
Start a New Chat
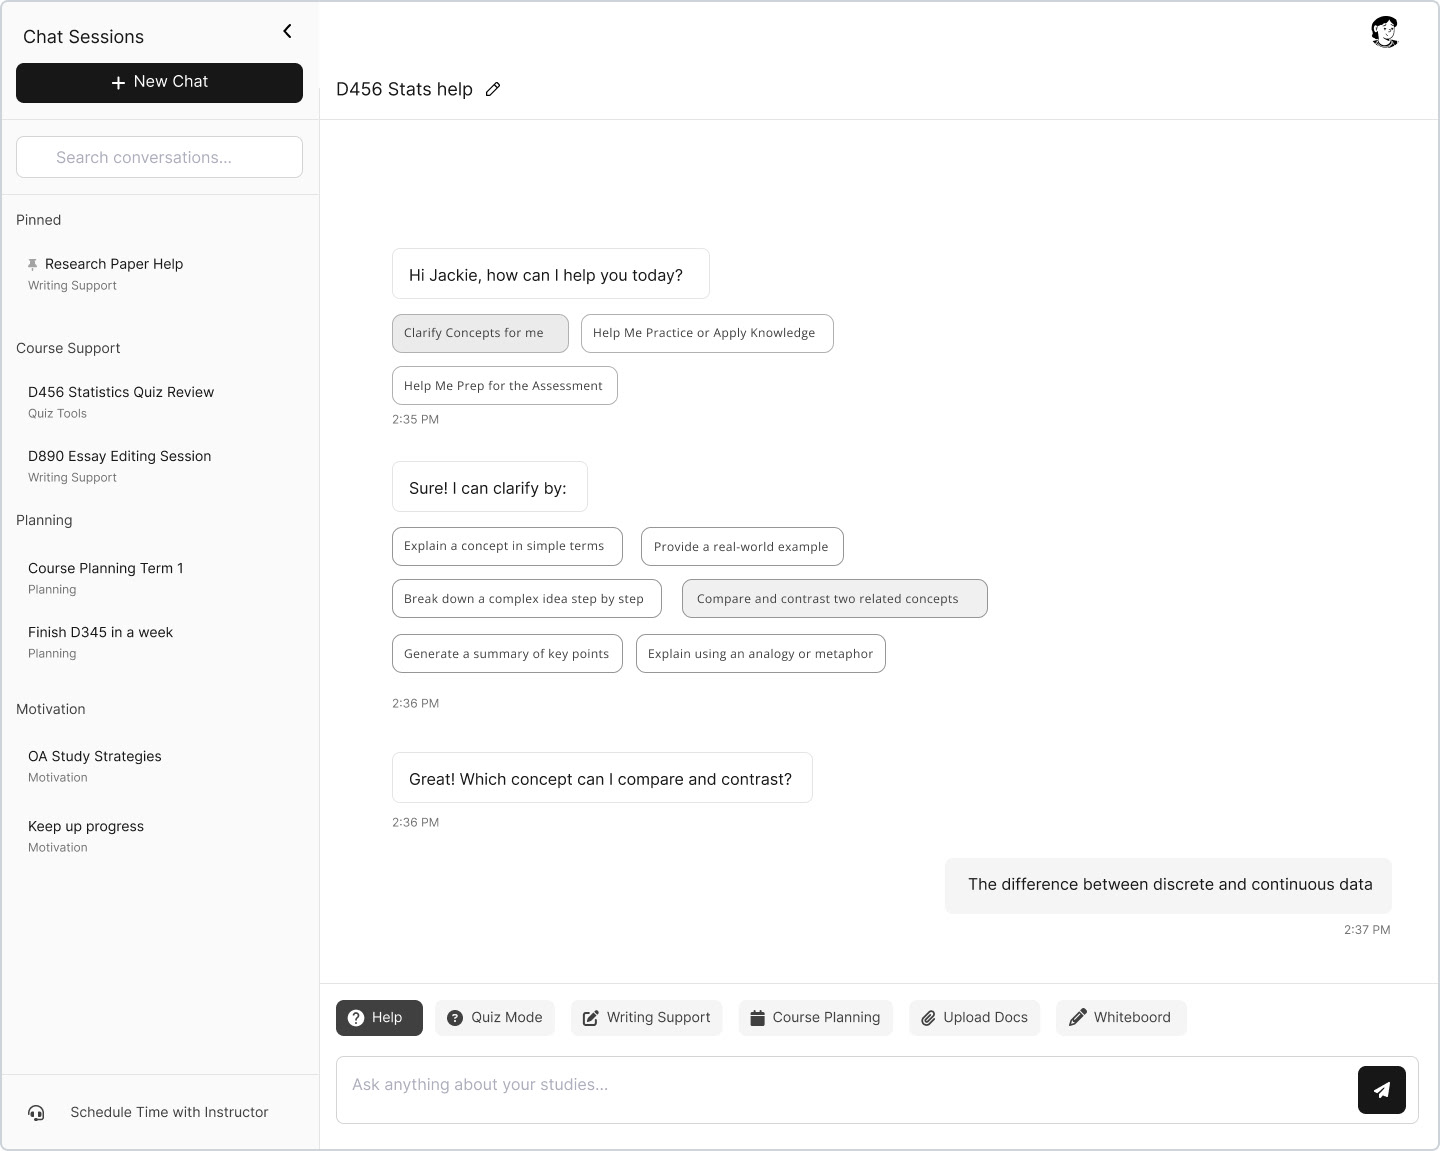[159, 82]
